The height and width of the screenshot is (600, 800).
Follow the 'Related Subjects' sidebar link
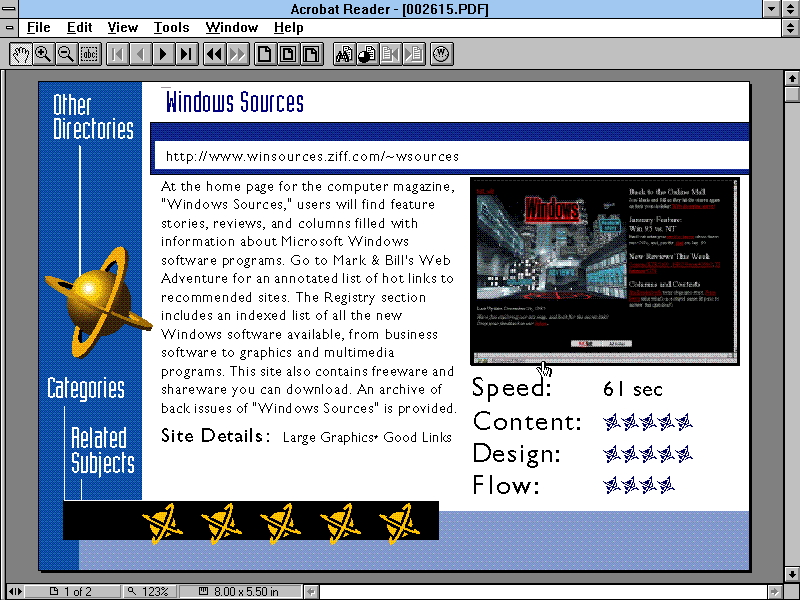tap(103, 451)
